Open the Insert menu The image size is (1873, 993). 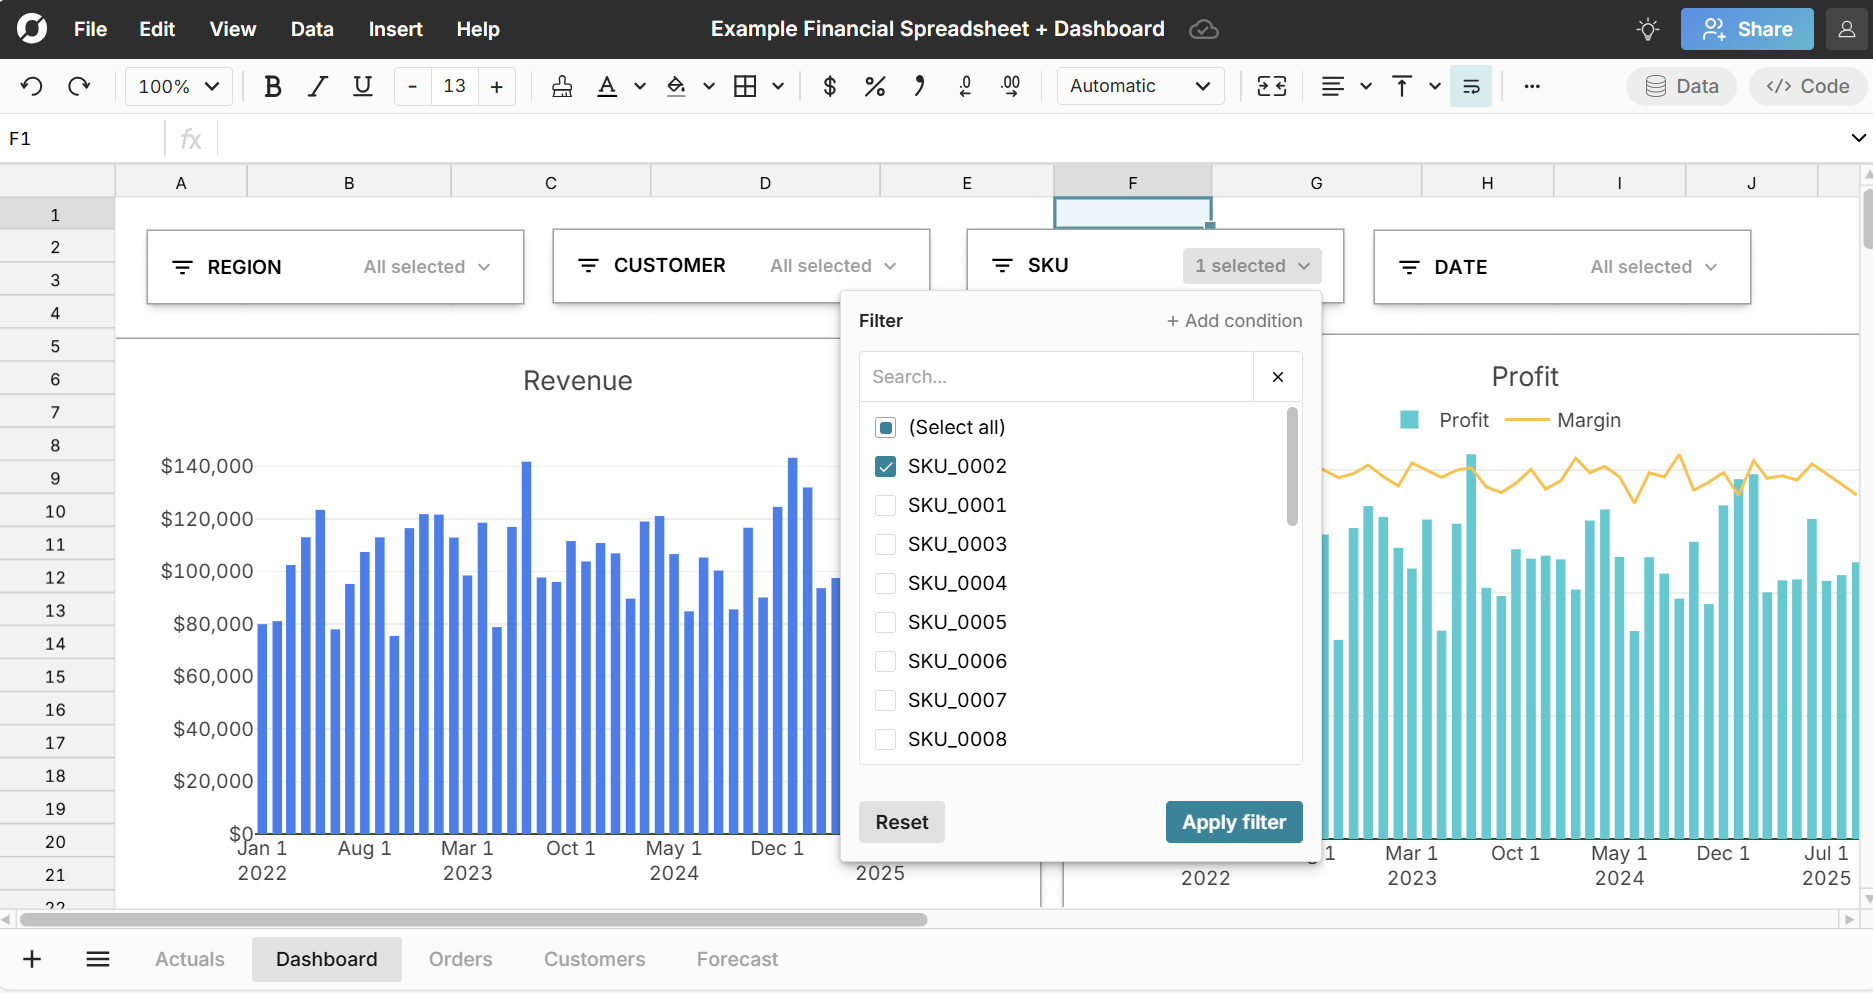[395, 29]
